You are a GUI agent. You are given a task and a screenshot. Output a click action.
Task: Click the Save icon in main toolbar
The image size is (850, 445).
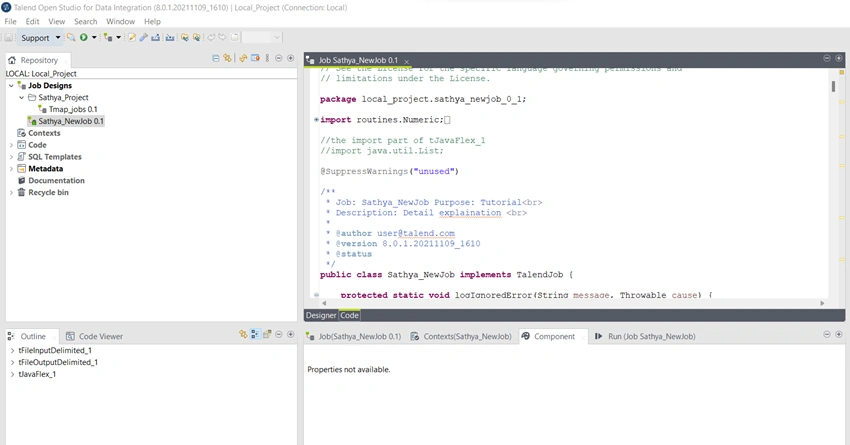coord(9,37)
